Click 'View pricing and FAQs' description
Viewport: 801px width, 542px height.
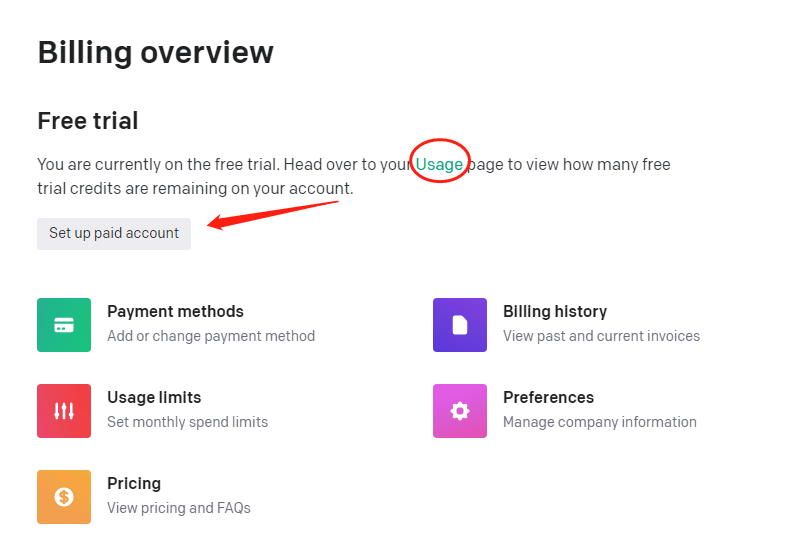[179, 508]
